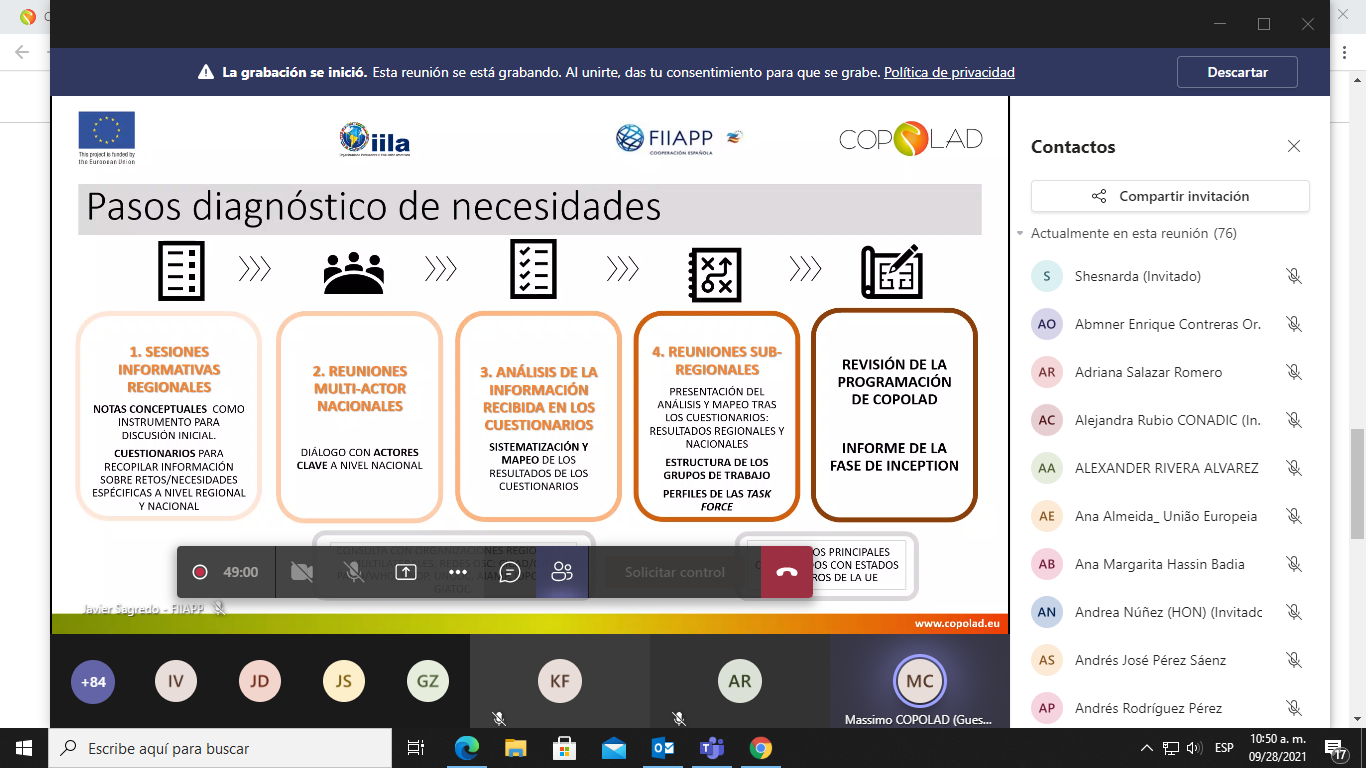Hide the participants panel via people icon
The height and width of the screenshot is (768, 1366).
(x=562, y=572)
